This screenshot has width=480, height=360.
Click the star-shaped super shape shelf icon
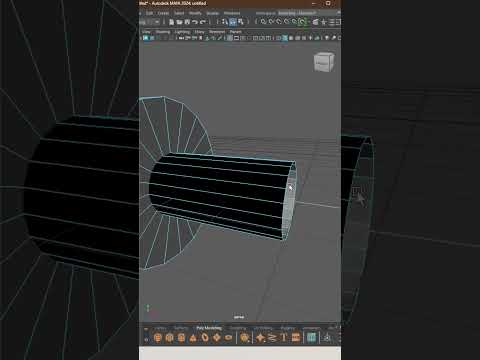(x=260, y=338)
